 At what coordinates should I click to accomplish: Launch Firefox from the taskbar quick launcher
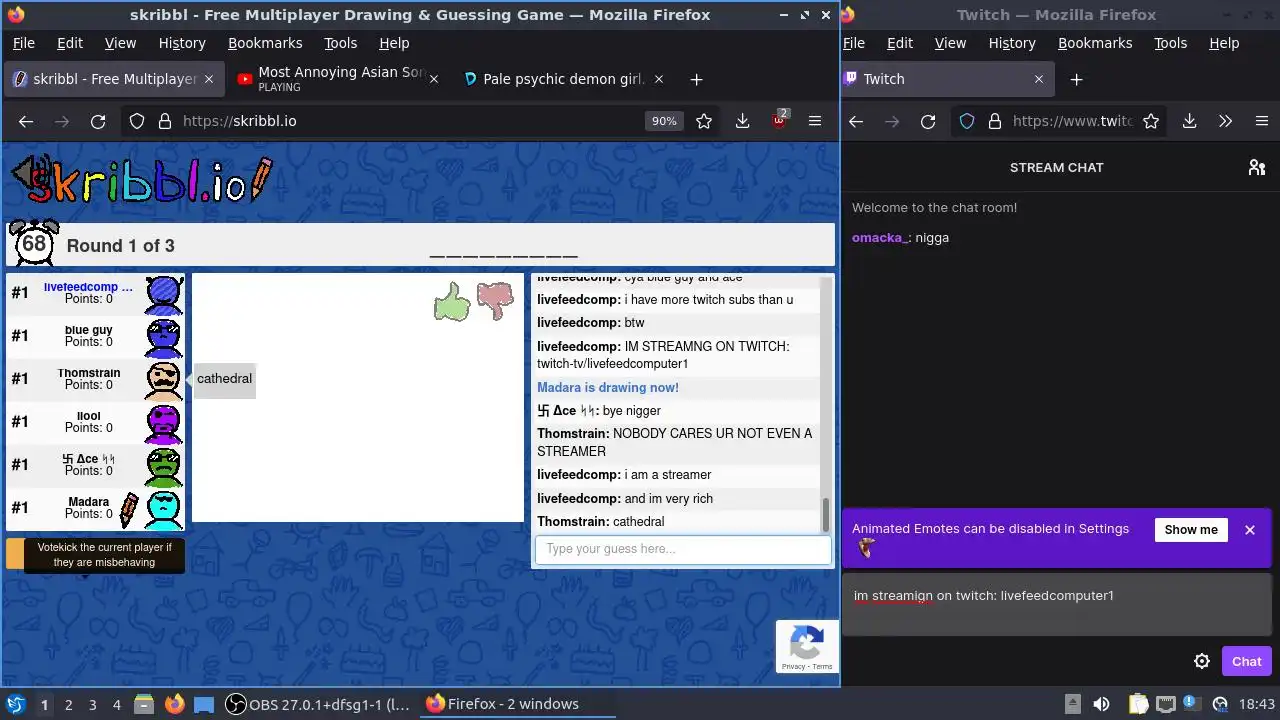(175, 704)
